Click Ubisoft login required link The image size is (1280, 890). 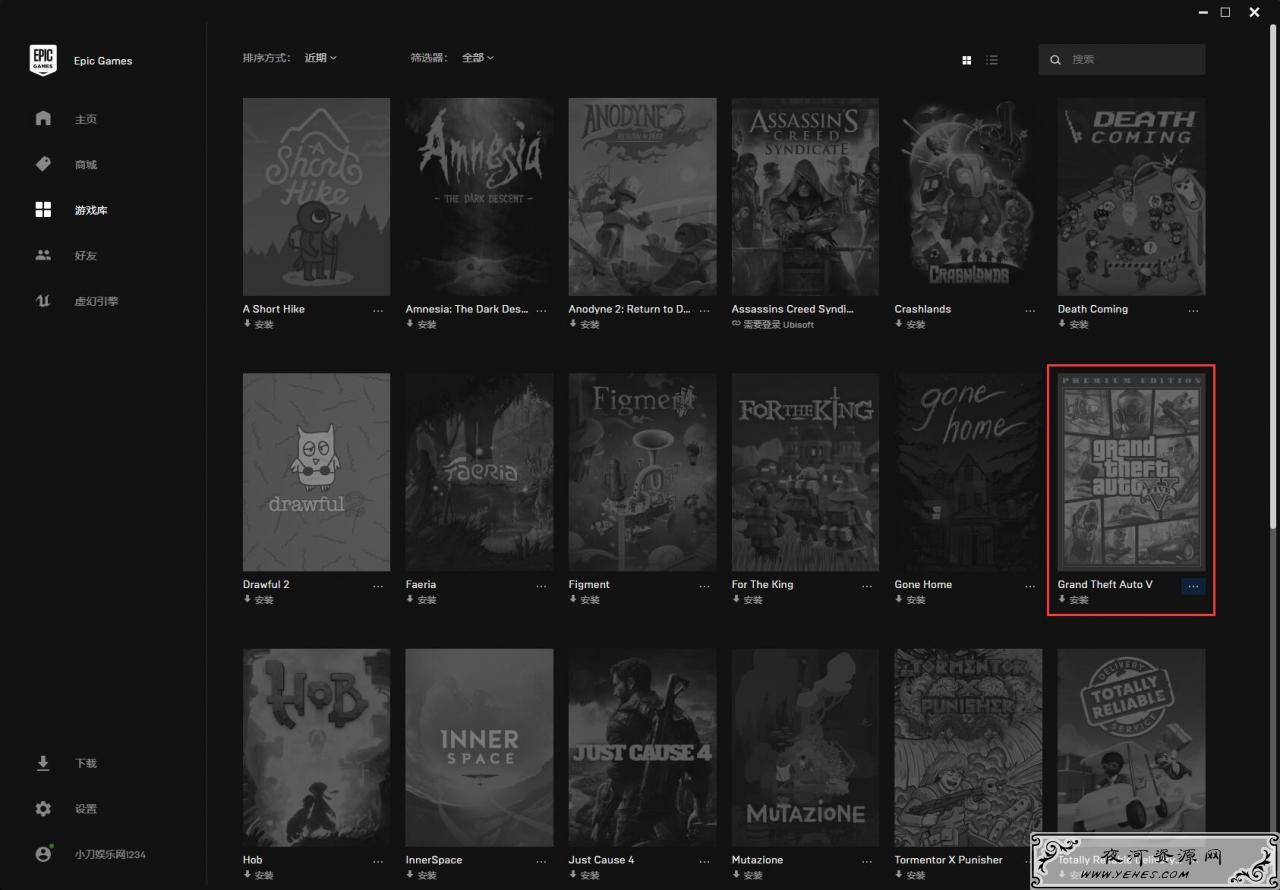pyautogui.click(x=773, y=324)
